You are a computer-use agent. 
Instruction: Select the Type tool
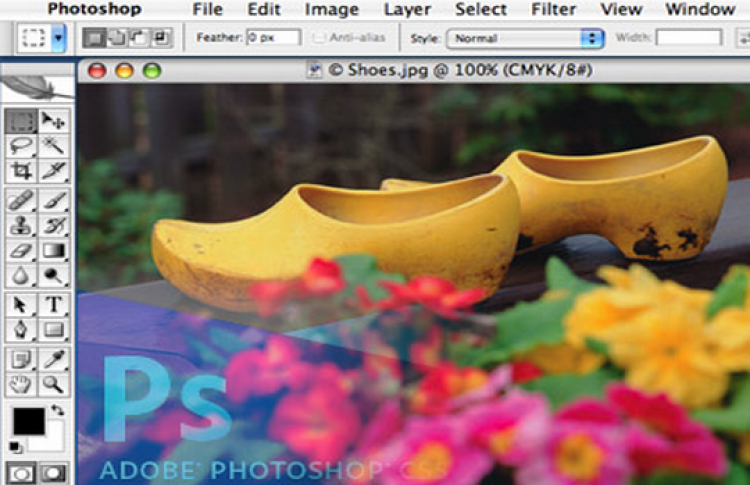(x=54, y=305)
